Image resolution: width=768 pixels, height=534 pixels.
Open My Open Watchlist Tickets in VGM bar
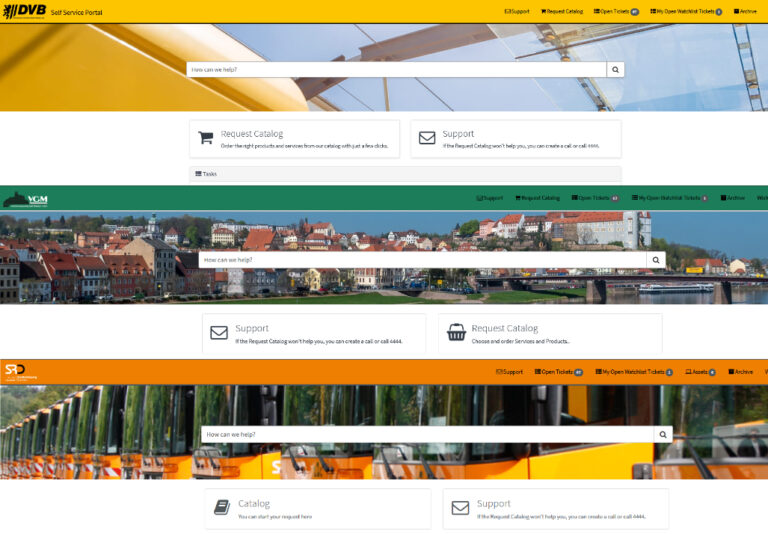tap(670, 198)
